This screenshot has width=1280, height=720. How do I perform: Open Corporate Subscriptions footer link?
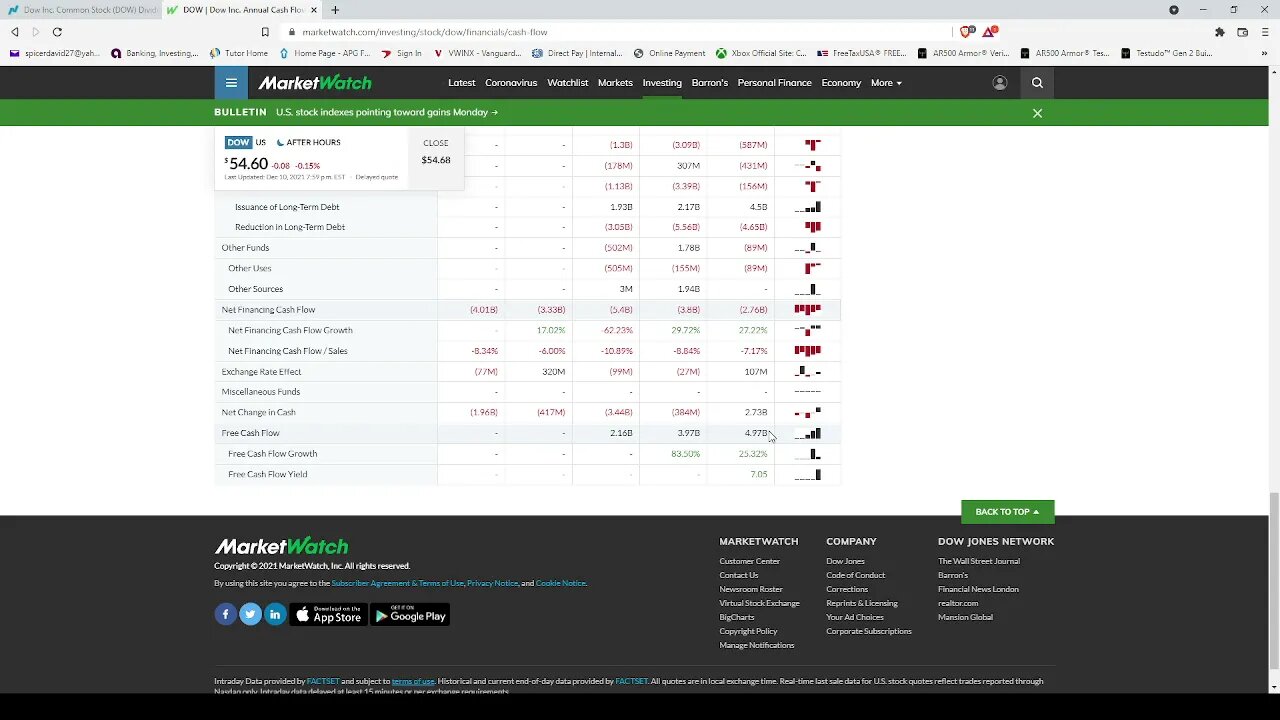pos(869,631)
